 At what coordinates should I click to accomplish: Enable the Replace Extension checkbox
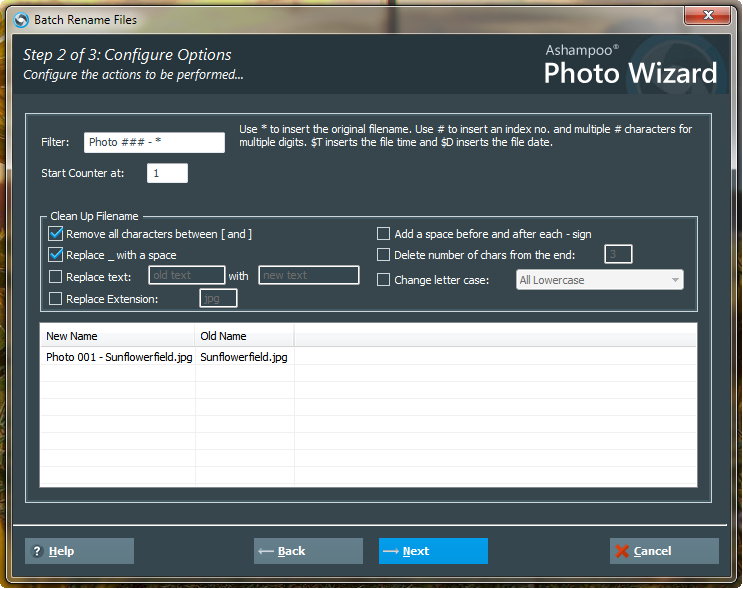click(56, 299)
